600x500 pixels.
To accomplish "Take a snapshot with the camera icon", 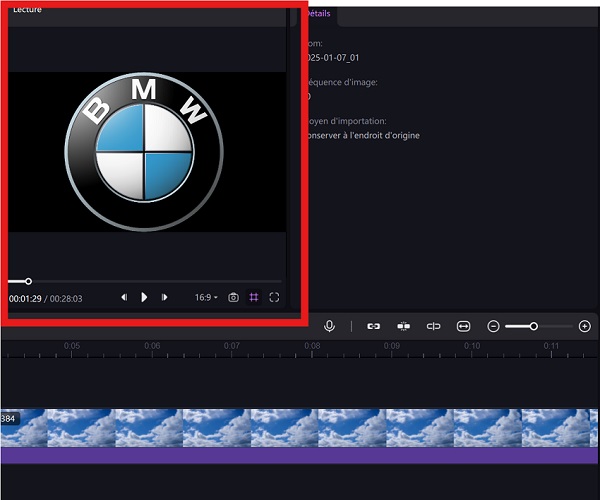I will (x=233, y=297).
